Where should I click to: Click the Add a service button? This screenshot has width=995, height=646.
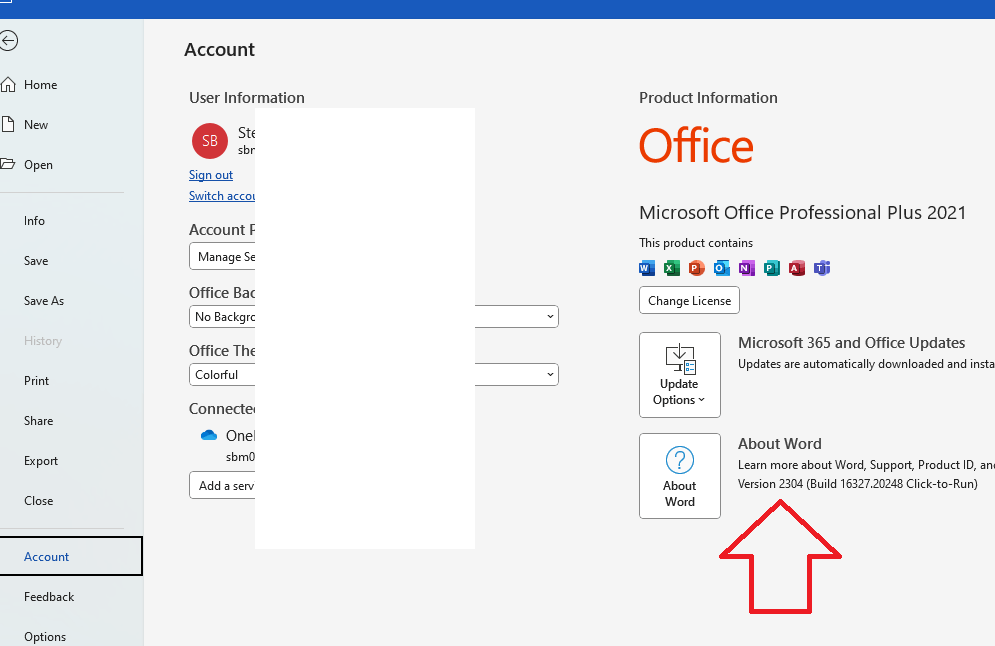coord(222,485)
